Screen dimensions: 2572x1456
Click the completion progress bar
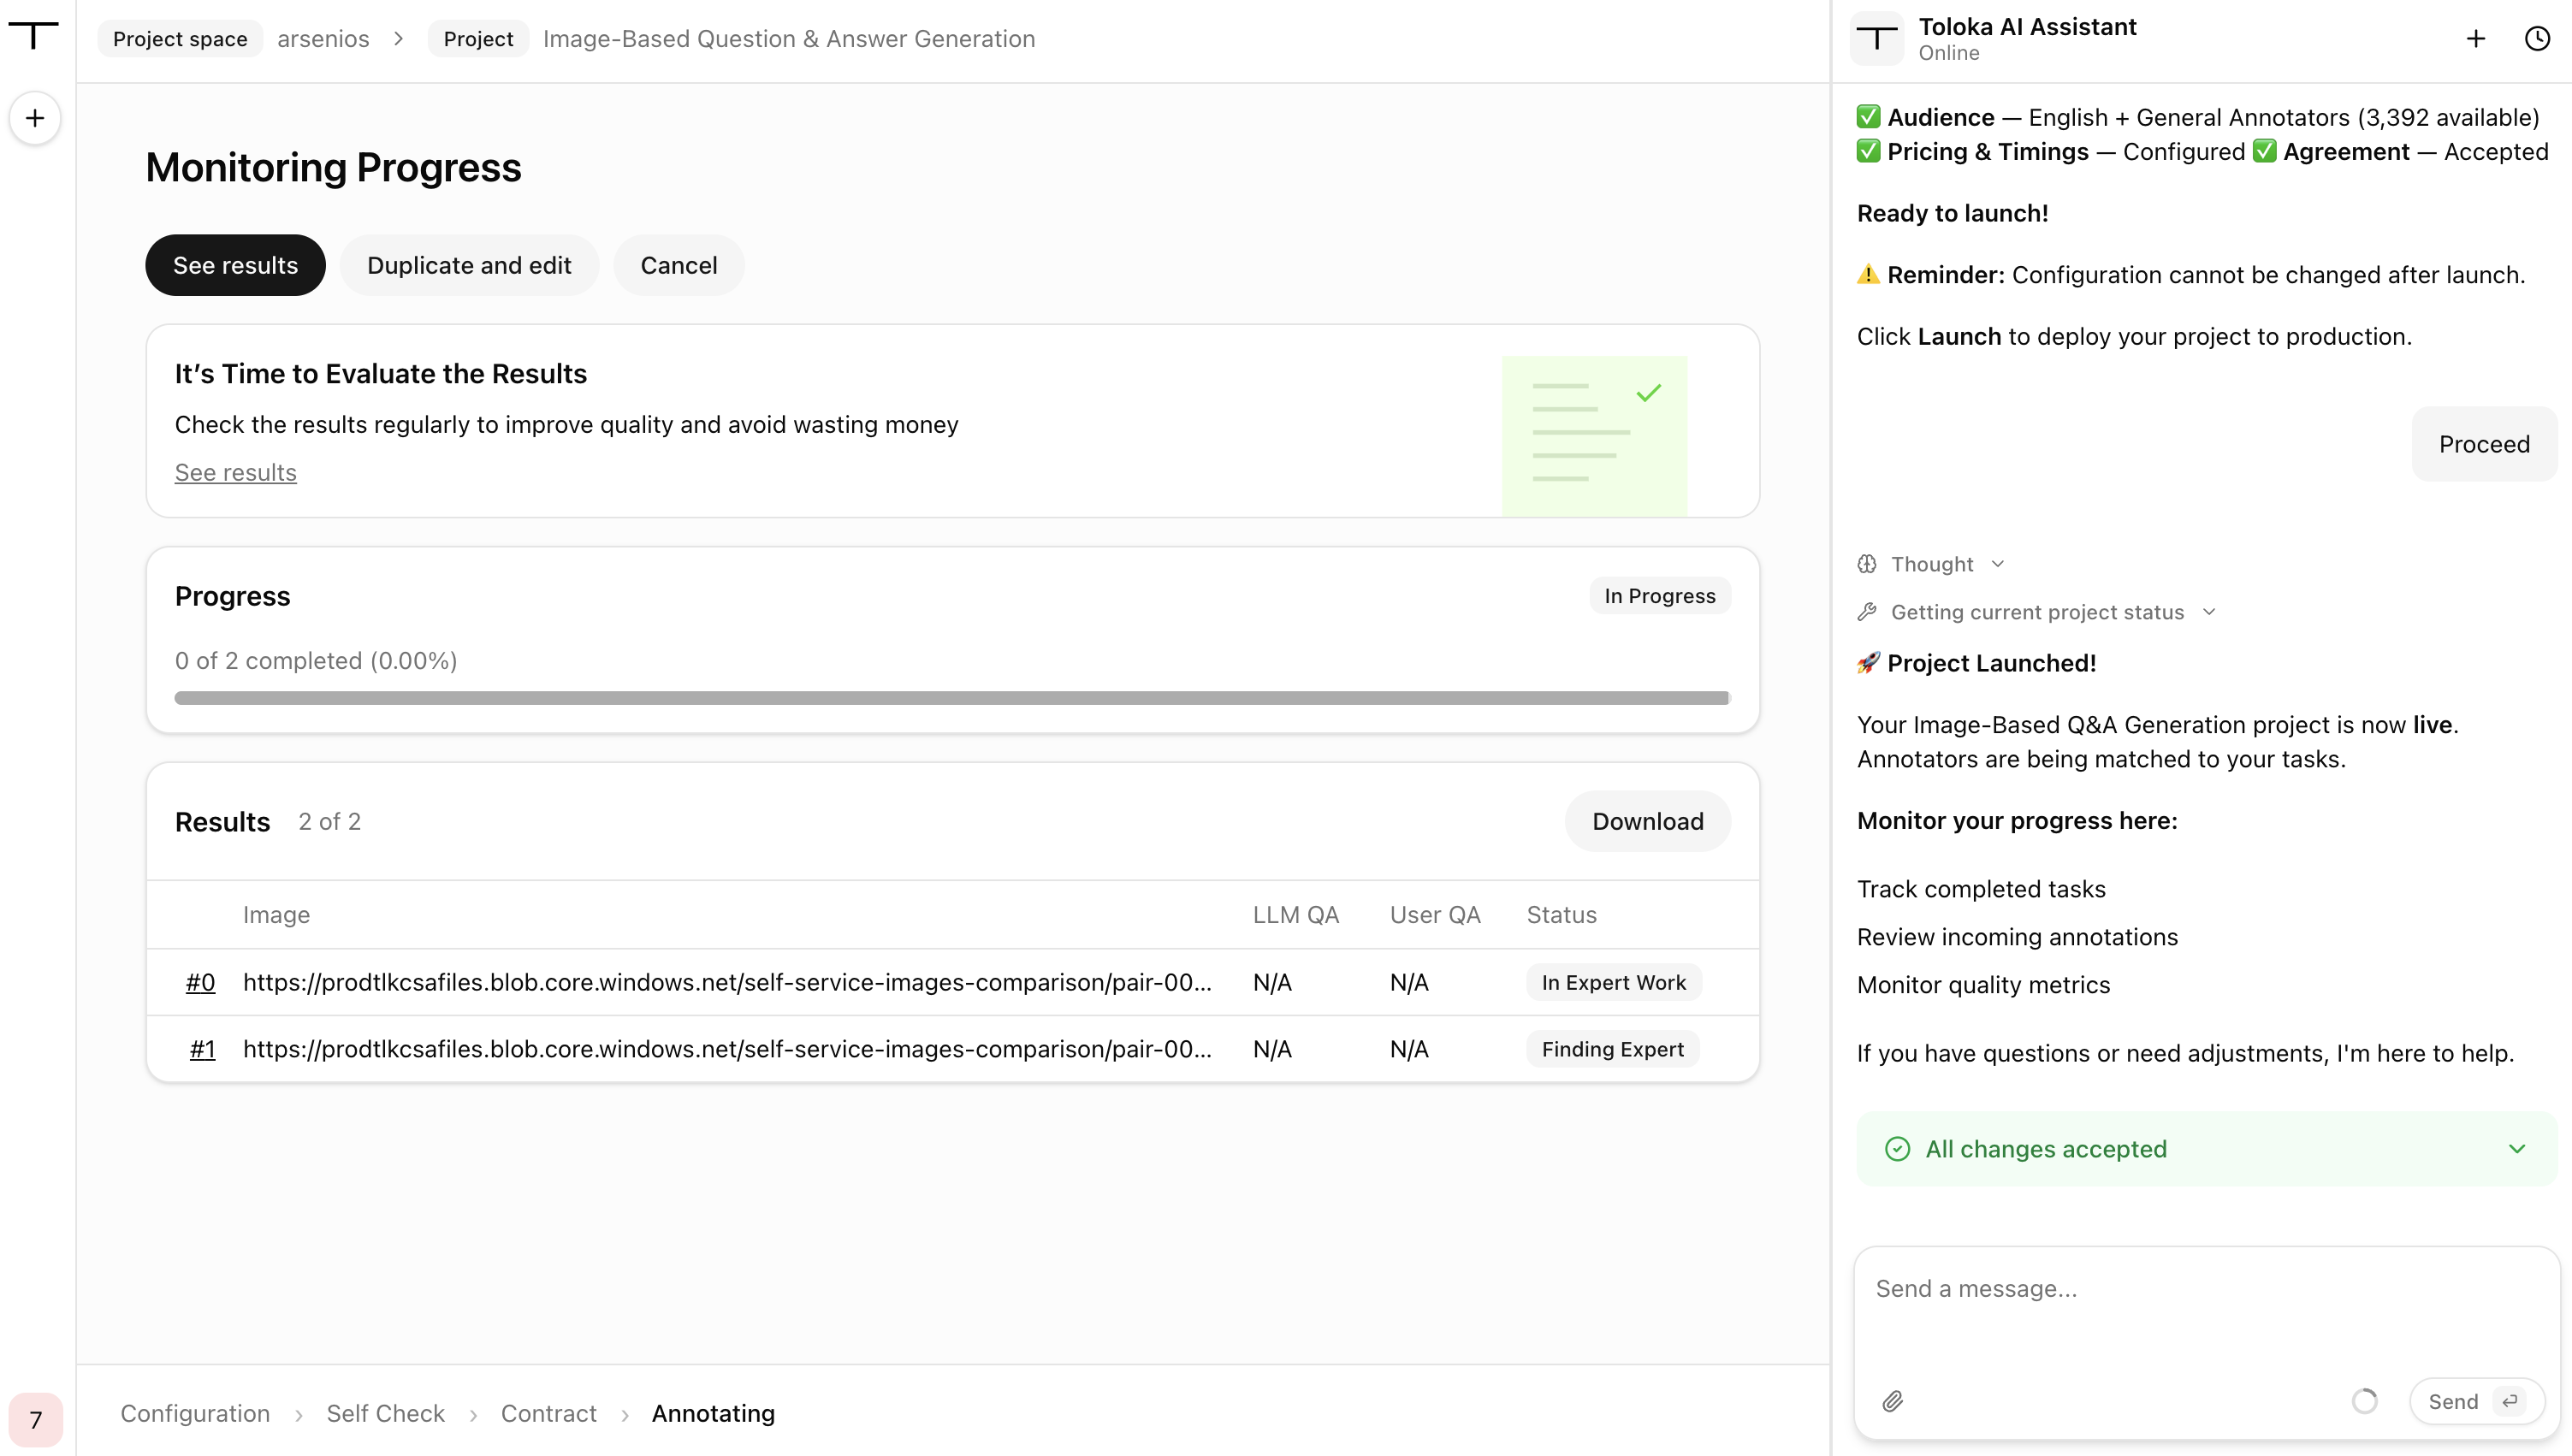click(952, 698)
